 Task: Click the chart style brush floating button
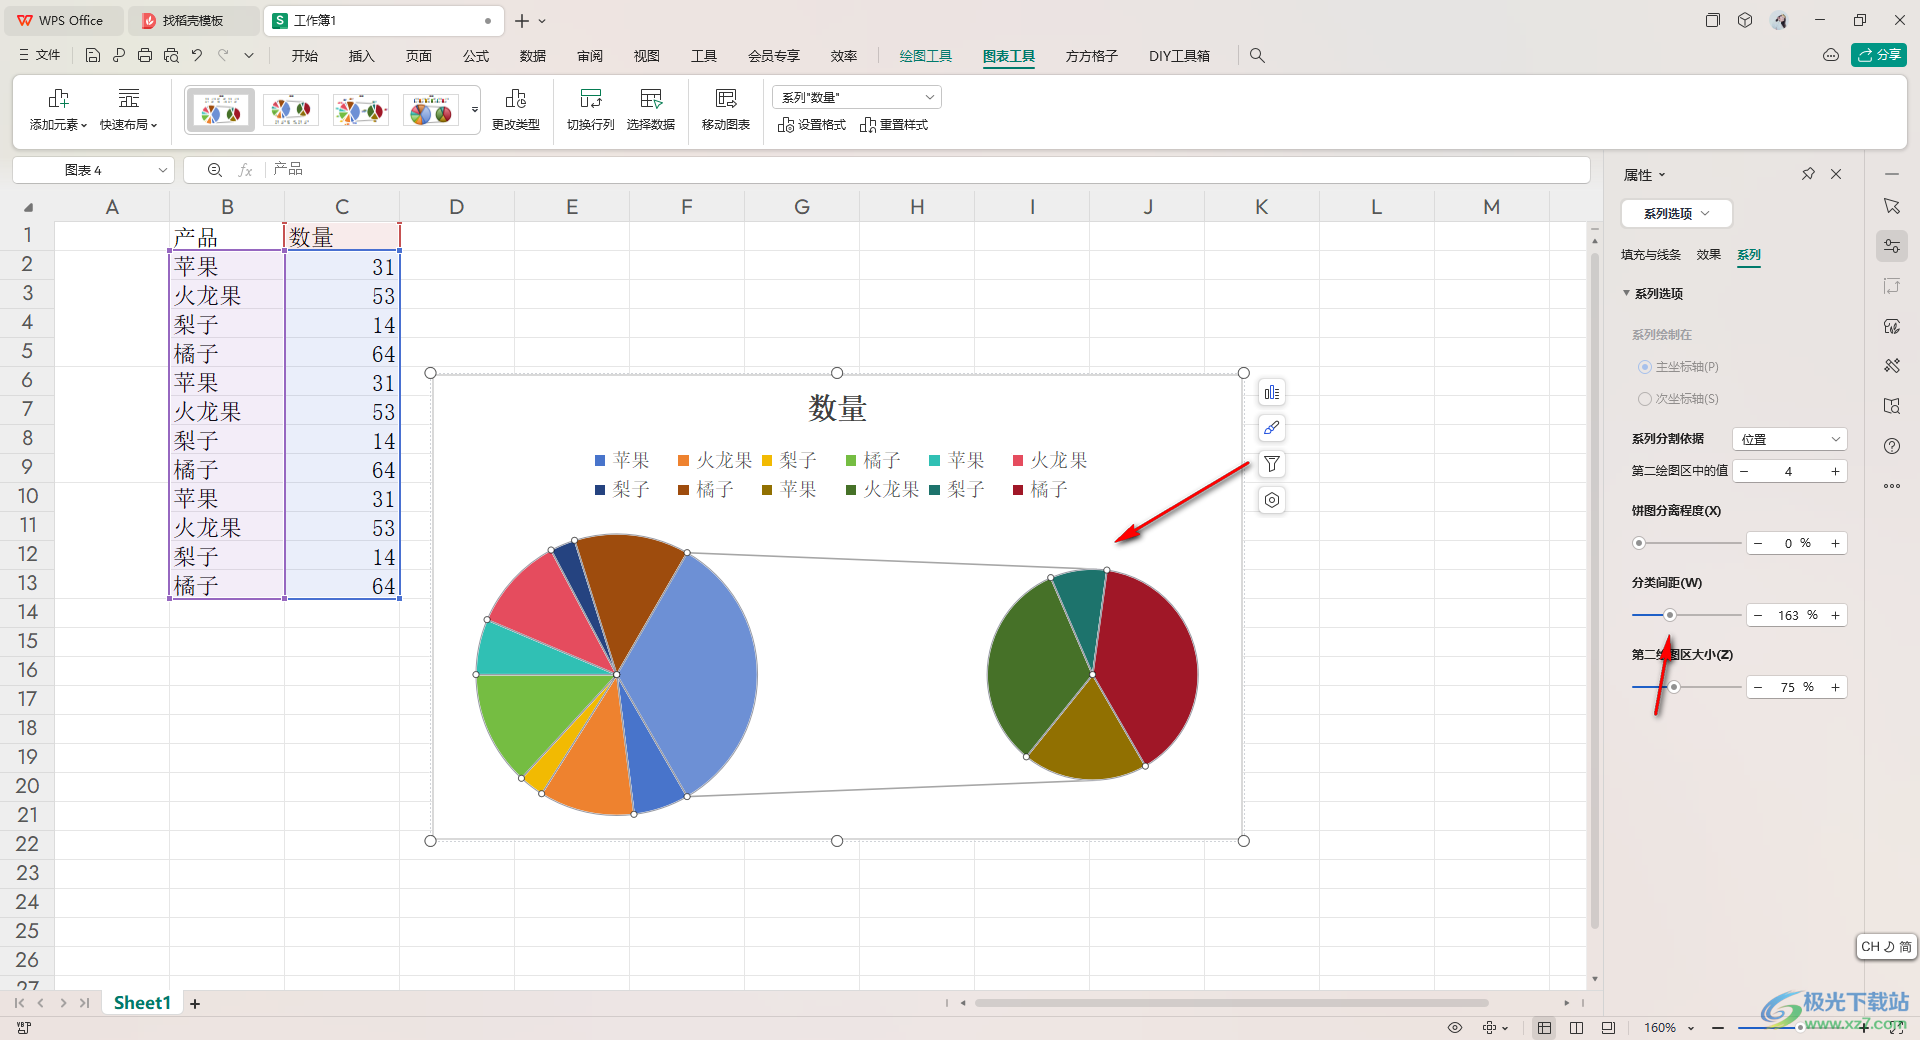pyautogui.click(x=1271, y=428)
